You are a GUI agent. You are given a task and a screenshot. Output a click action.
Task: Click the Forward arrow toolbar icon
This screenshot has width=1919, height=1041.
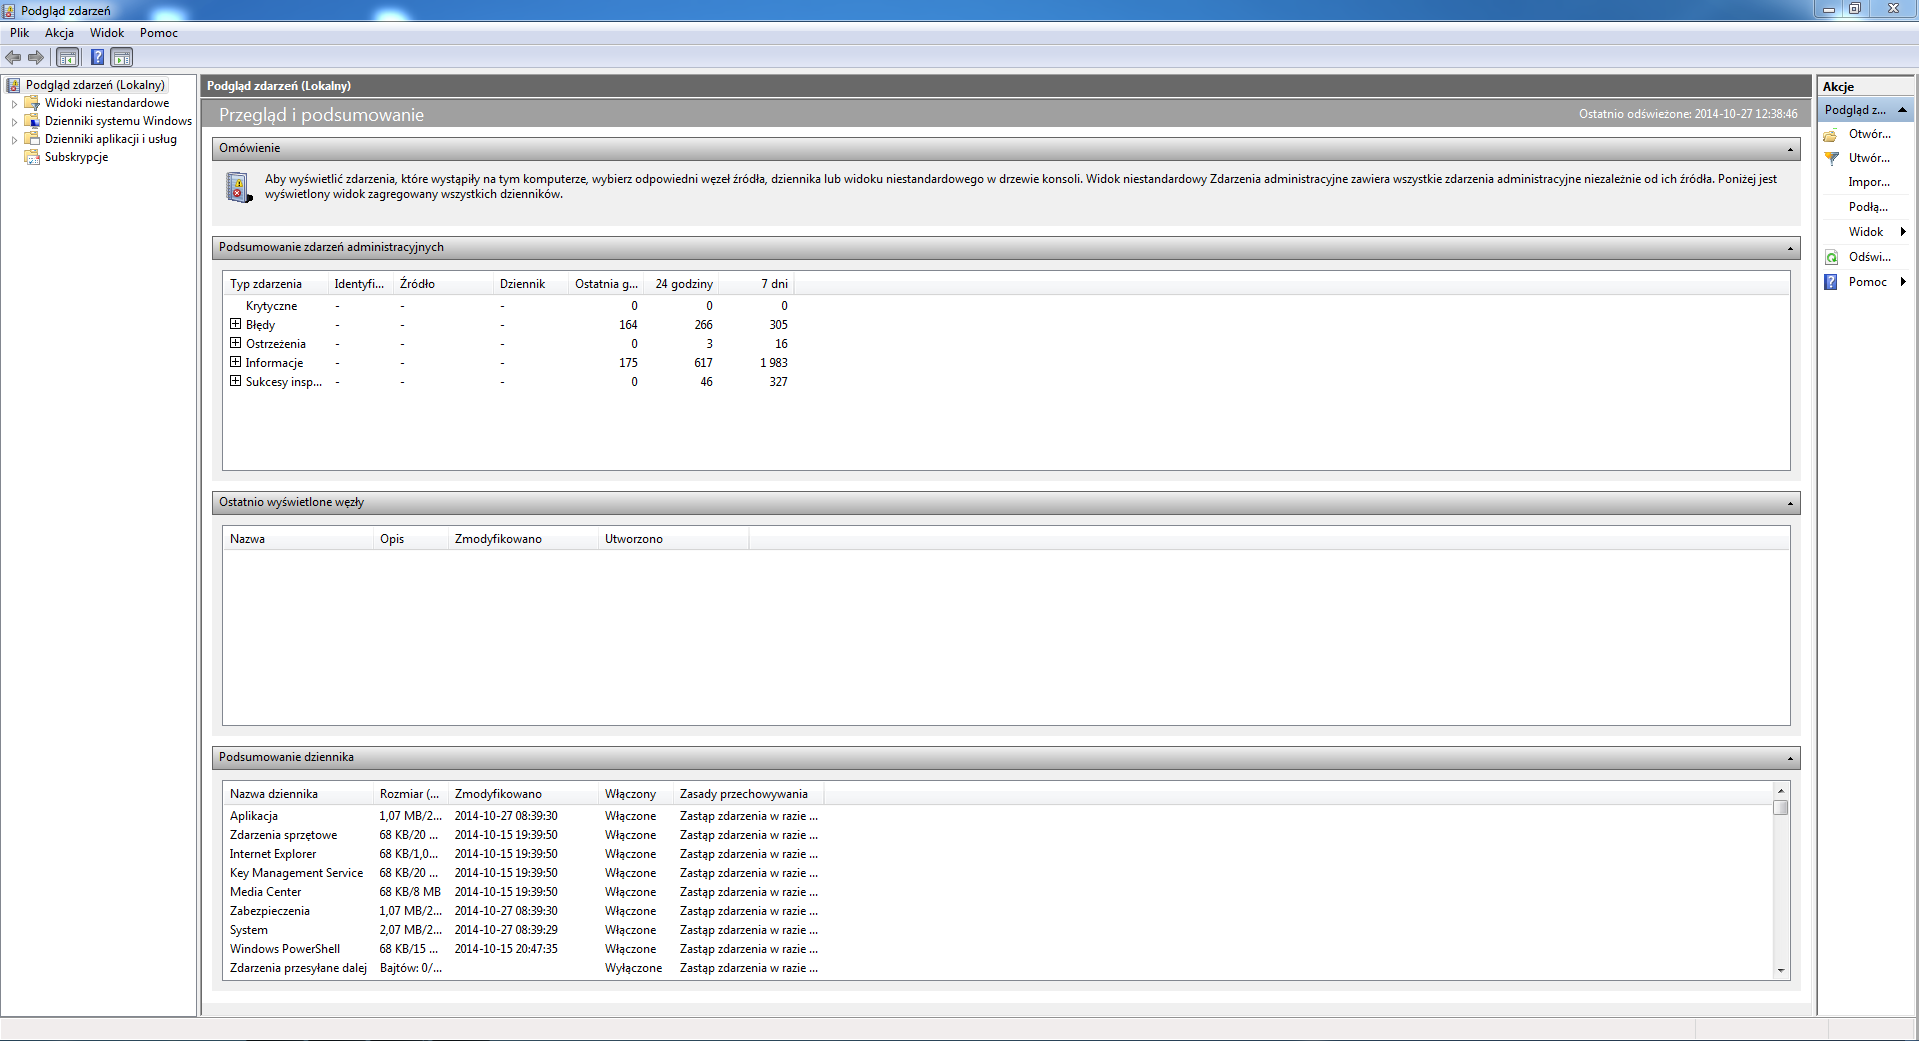[36, 57]
